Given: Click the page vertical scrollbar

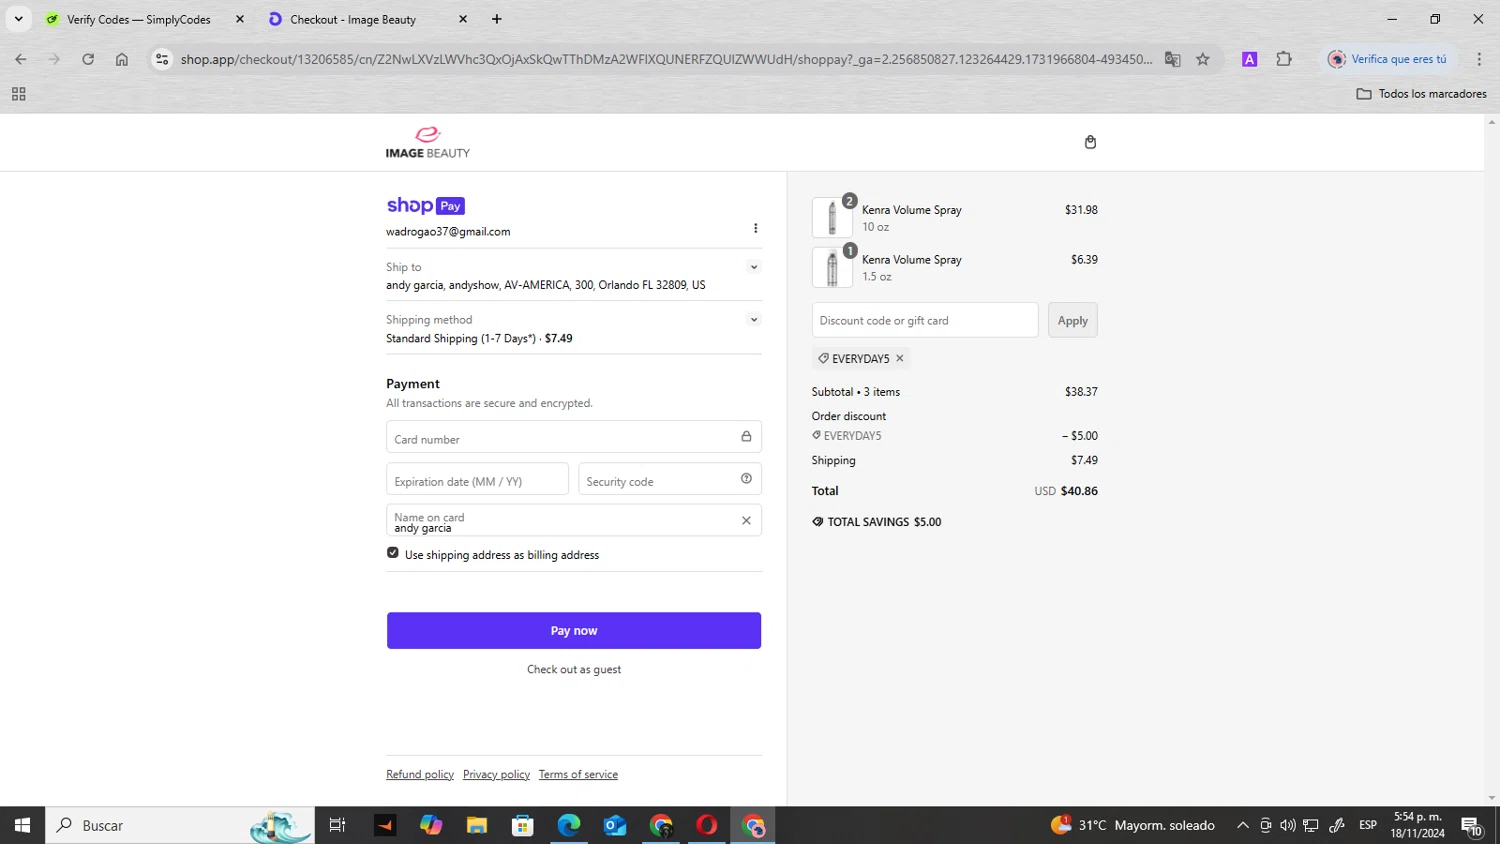Looking at the screenshot, I should click(1492, 460).
